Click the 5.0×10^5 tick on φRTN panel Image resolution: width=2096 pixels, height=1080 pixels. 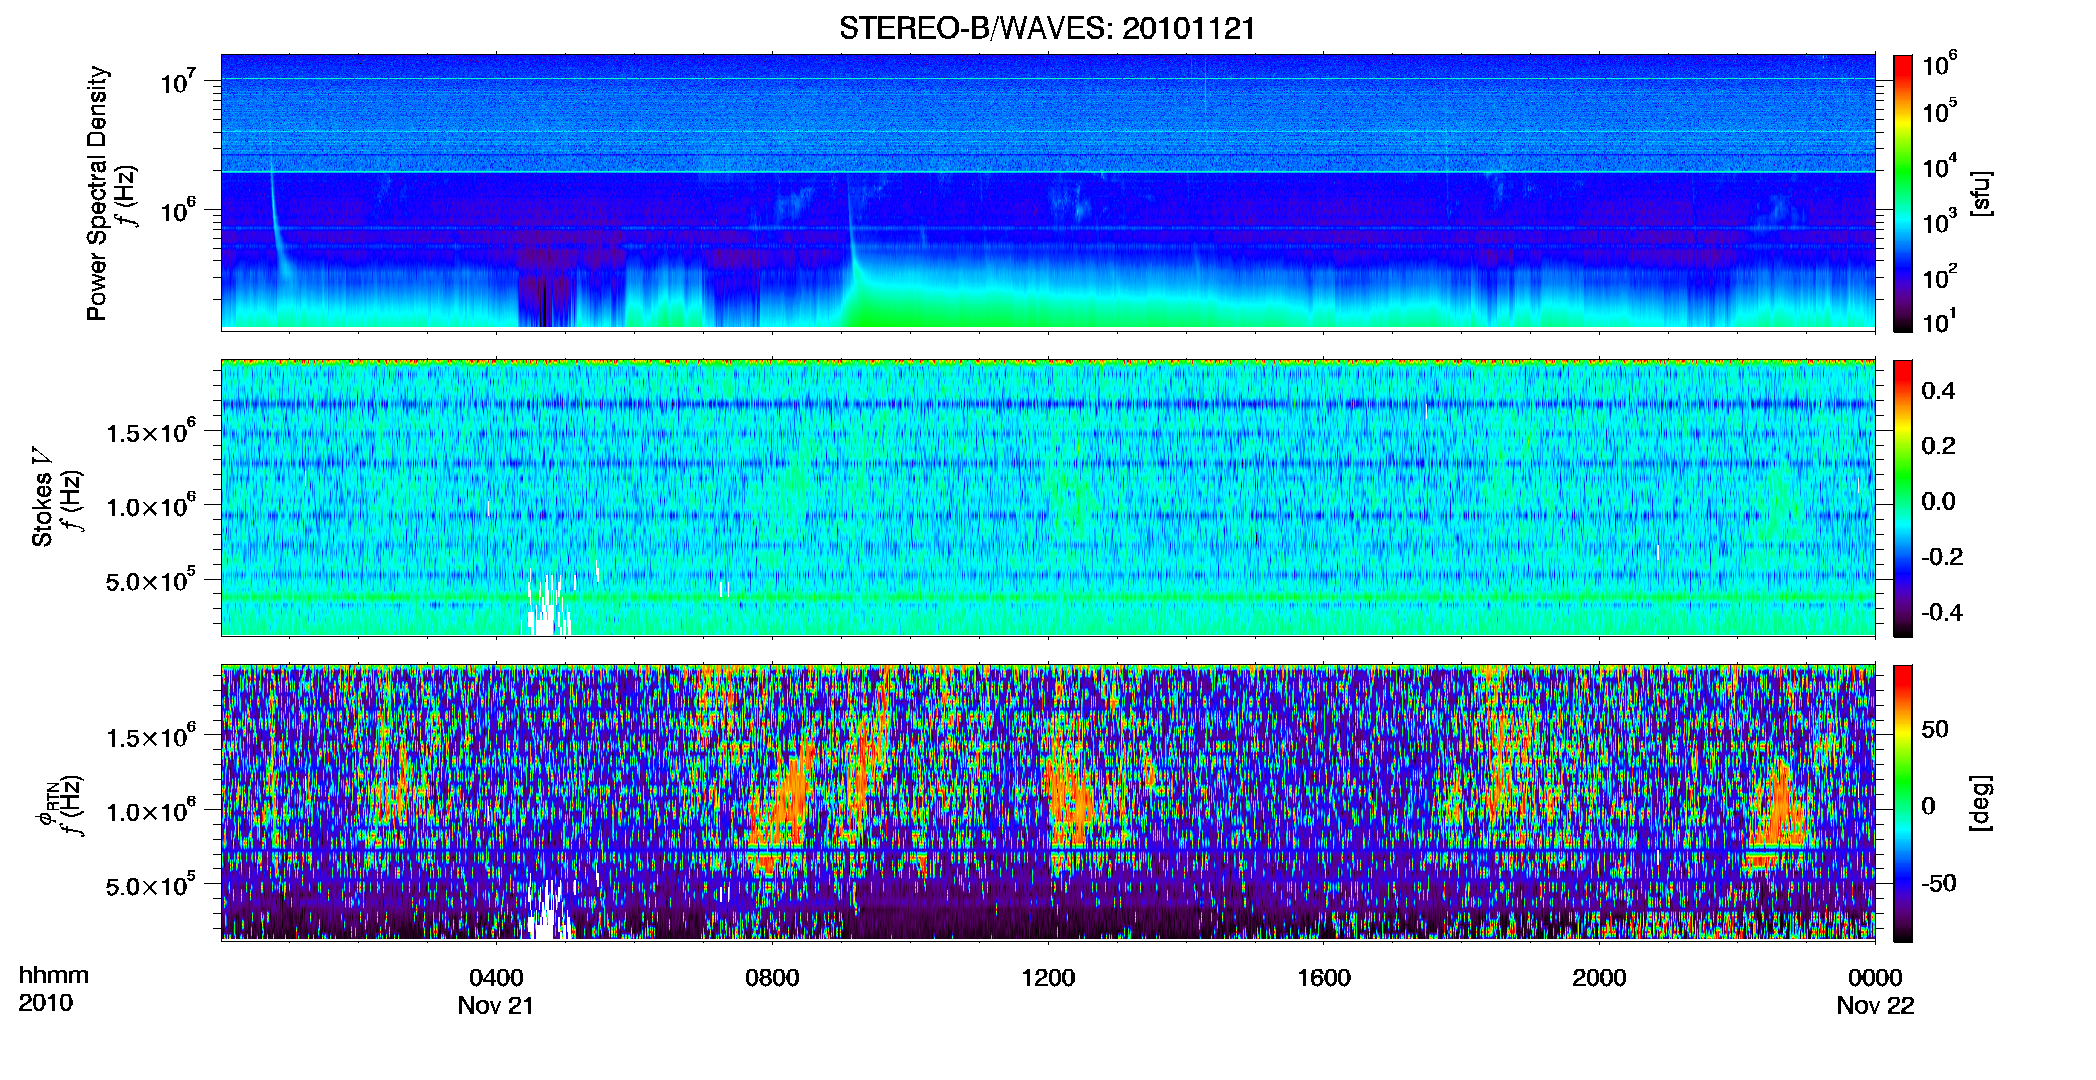151,884
